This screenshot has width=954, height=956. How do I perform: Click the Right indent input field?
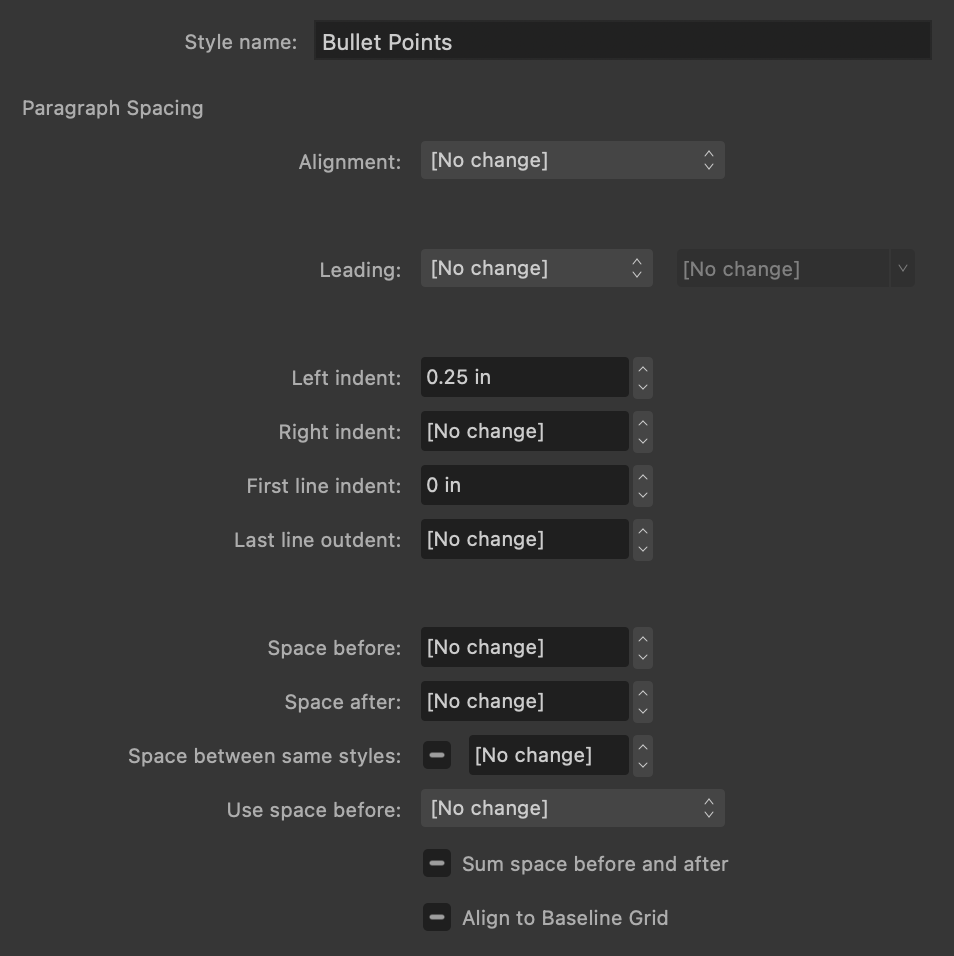coord(524,431)
